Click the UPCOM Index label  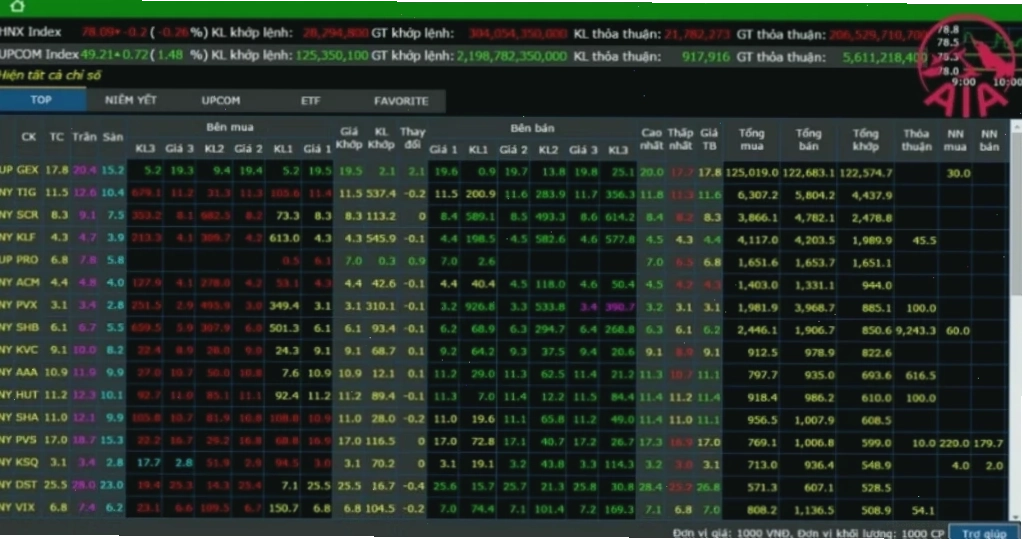(x=39, y=54)
